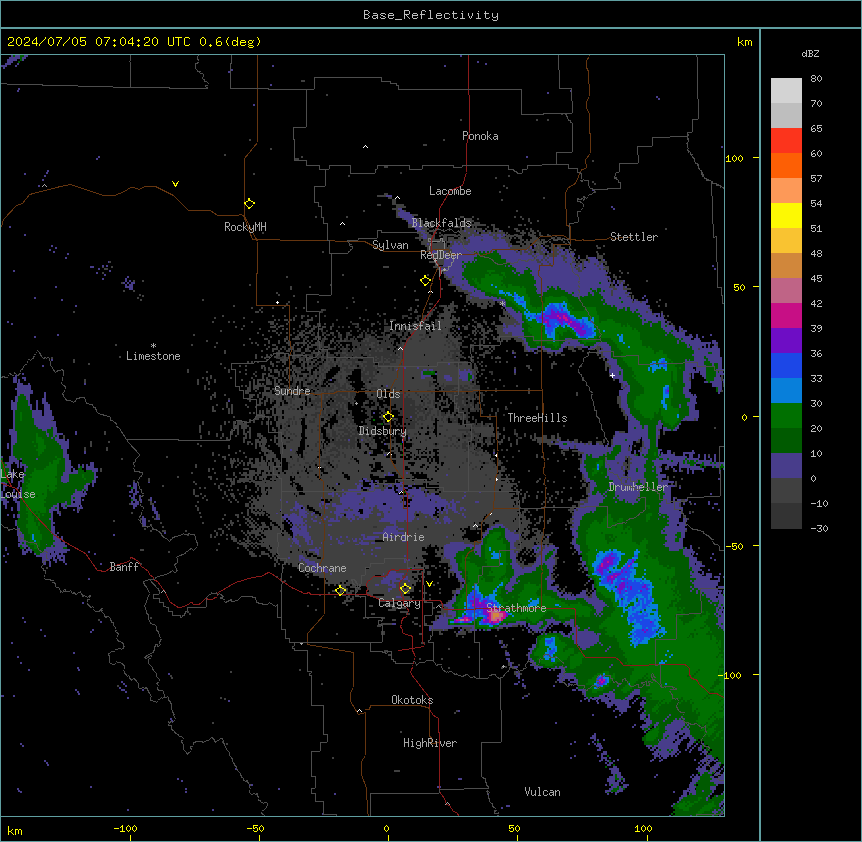Click the km unit label at top right

(x=744, y=42)
